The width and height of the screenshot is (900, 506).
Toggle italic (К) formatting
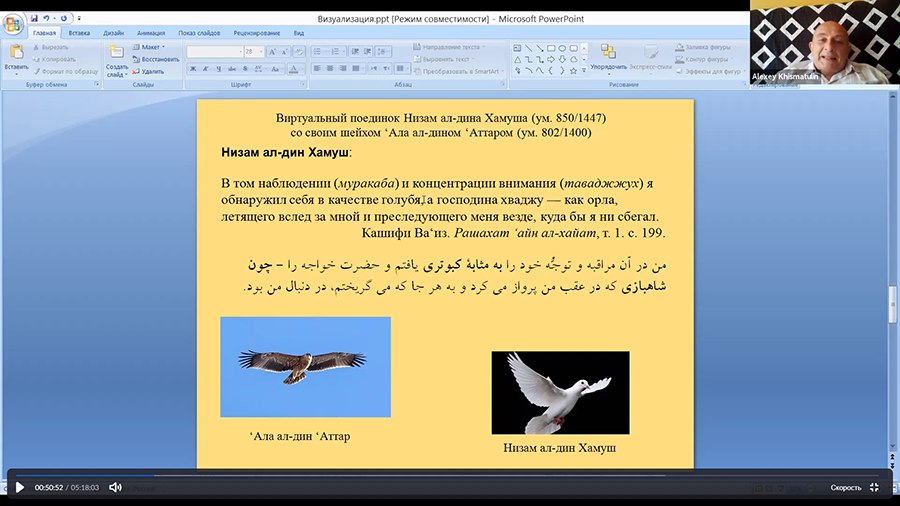205,69
